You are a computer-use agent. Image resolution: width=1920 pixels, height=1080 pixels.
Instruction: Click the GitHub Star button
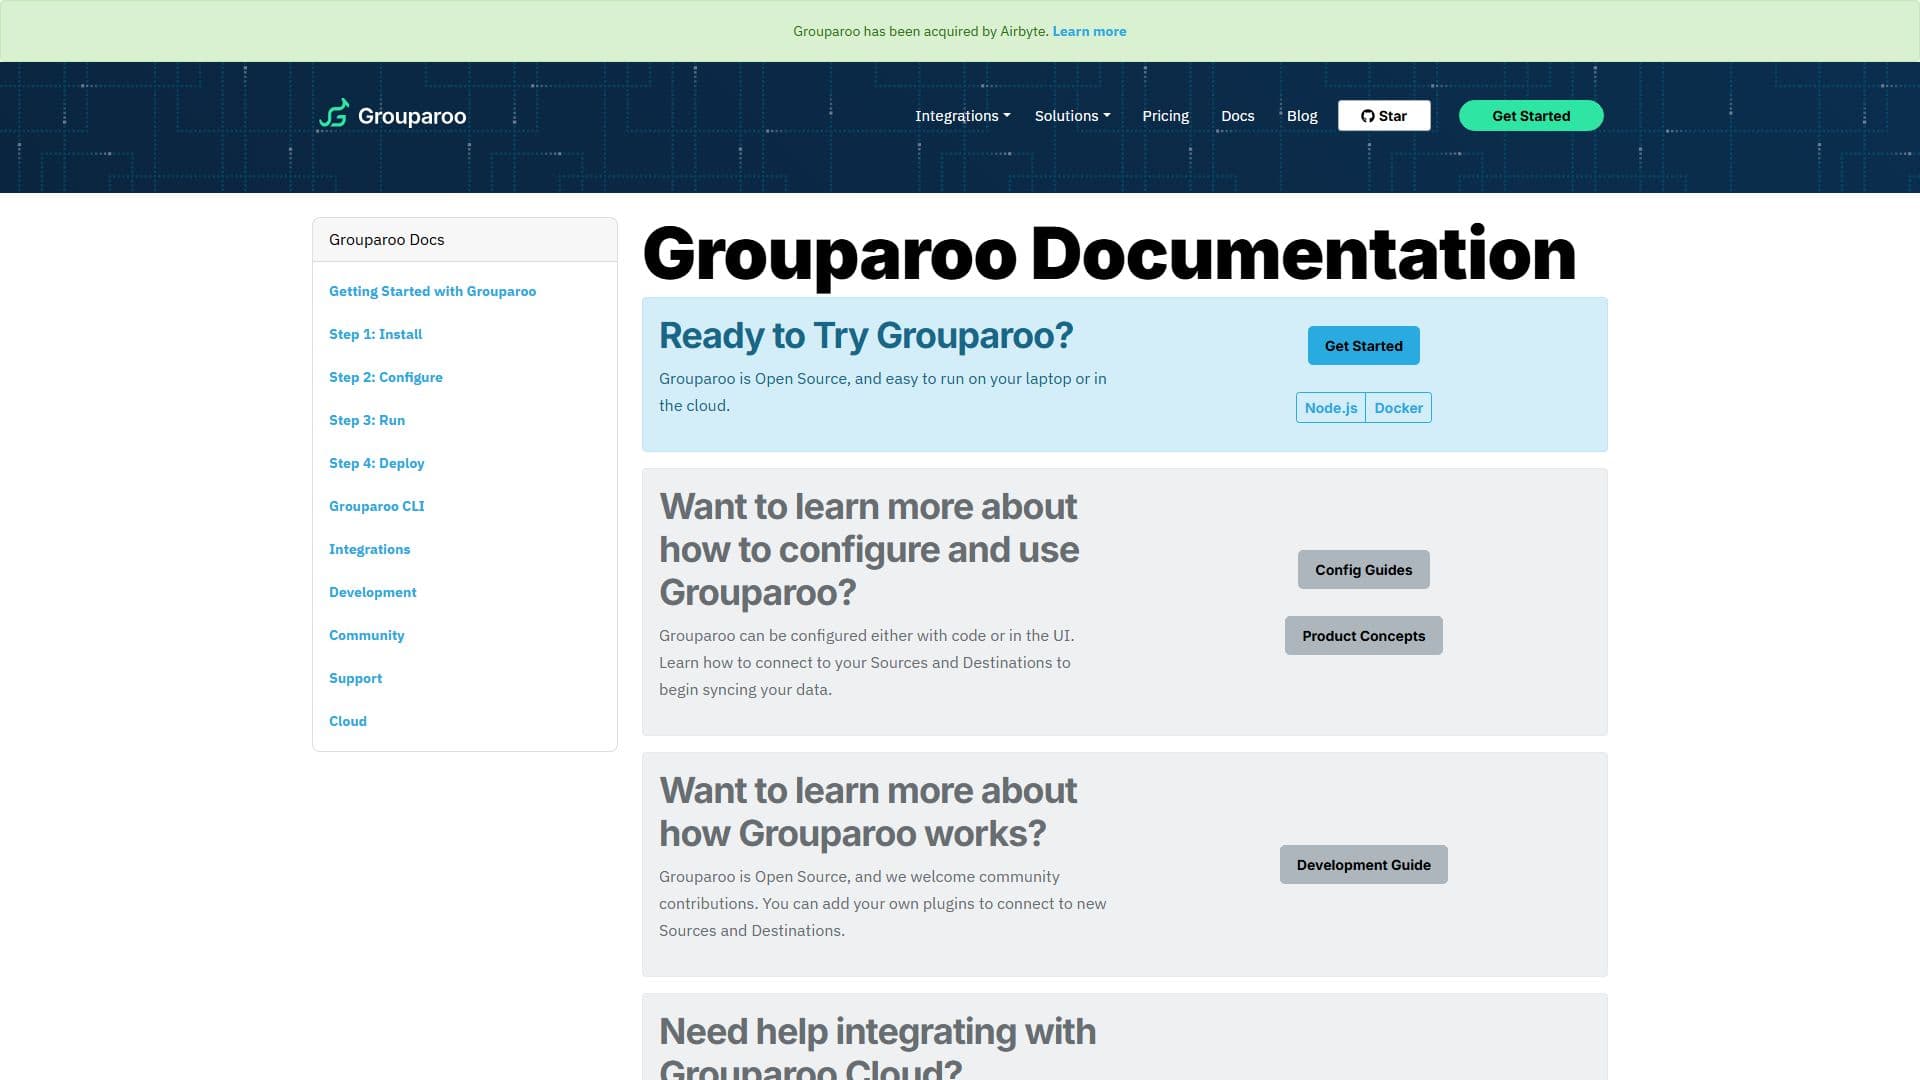1384,116
